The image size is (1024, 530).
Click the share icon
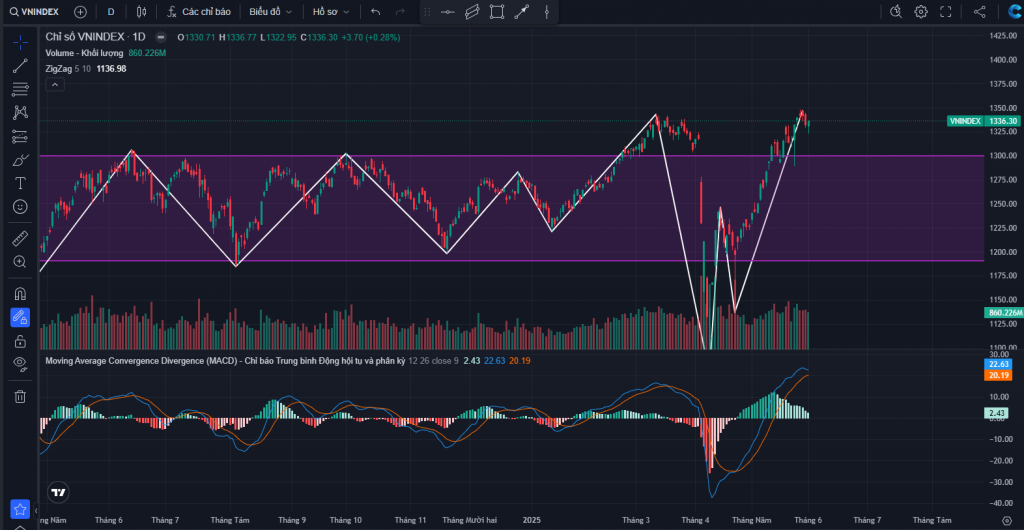(x=980, y=12)
